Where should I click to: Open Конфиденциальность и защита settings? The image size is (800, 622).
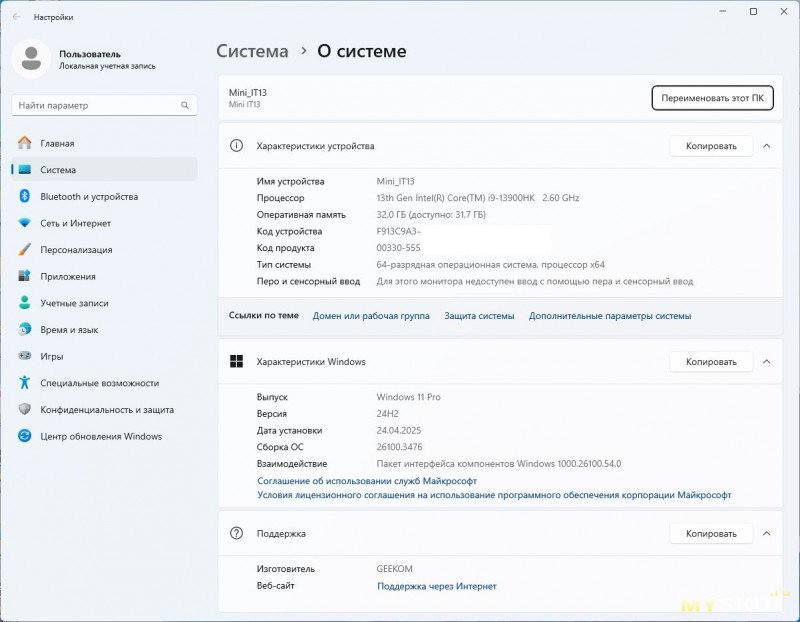[x=104, y=409]
